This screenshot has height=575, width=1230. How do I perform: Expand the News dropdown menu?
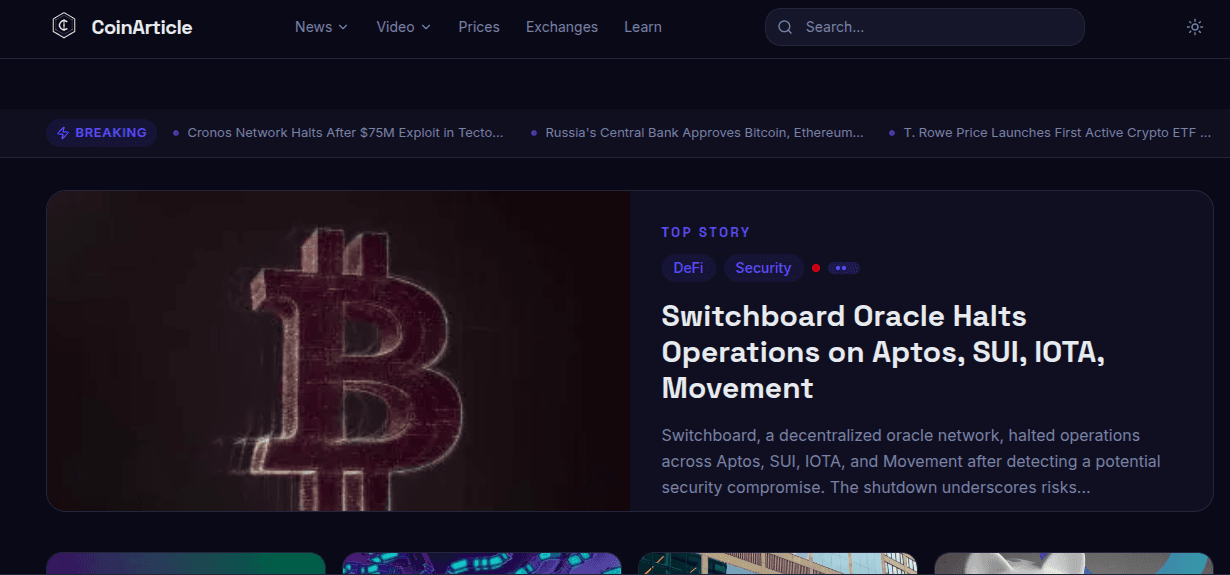point(321,27)
